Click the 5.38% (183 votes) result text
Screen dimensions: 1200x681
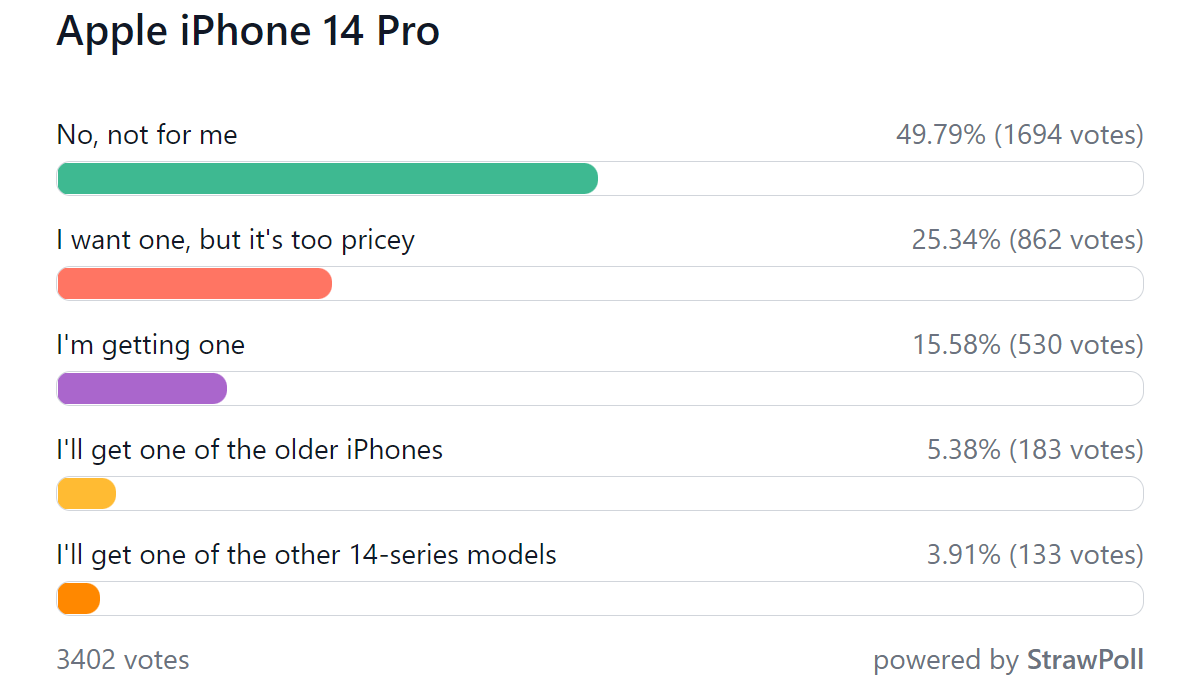(x=1036, y=450)
